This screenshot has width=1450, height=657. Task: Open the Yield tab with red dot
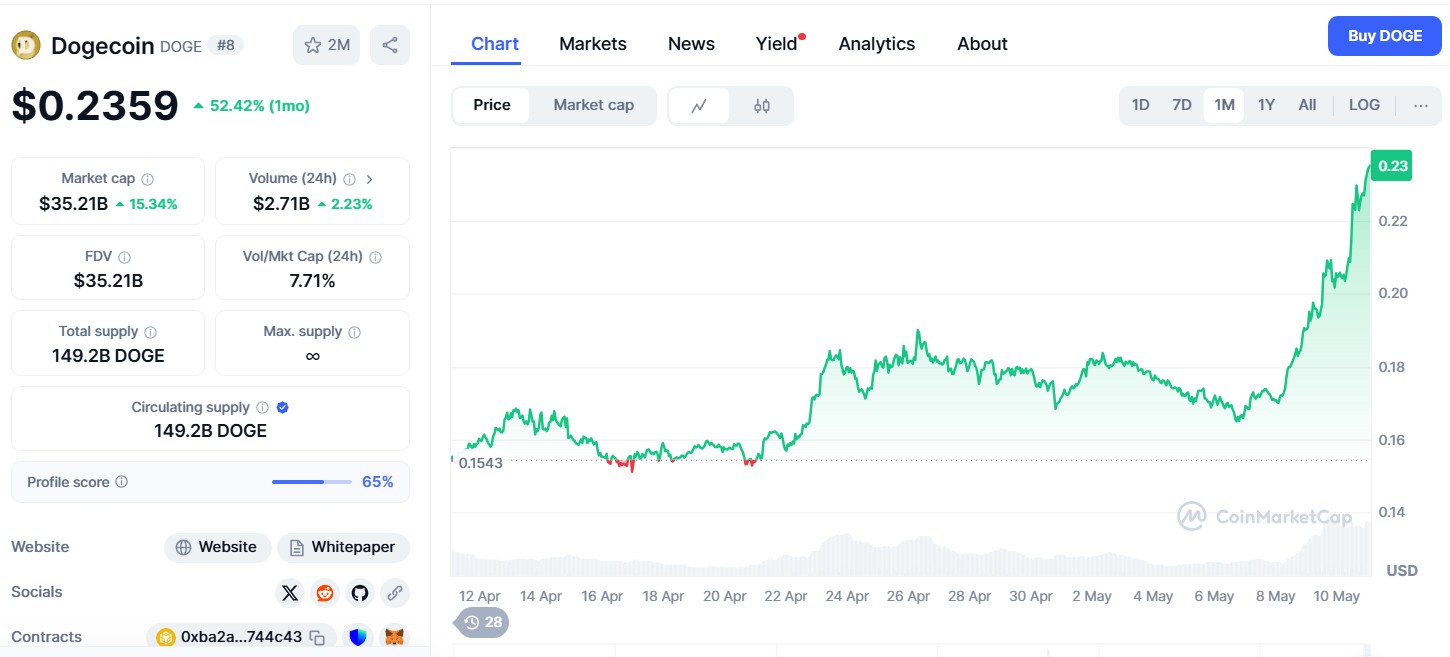[x=777, y=43]
